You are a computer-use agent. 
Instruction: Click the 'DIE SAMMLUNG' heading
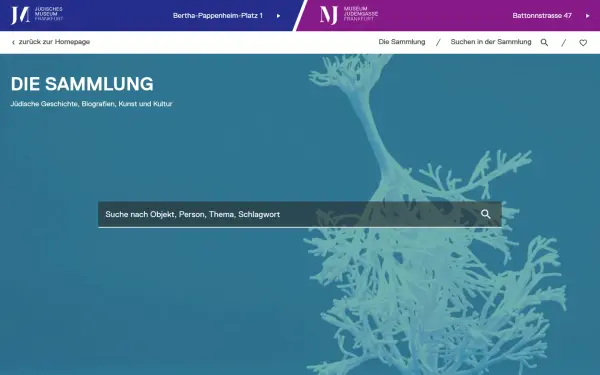pyautogui.click(x=82, y=84)
